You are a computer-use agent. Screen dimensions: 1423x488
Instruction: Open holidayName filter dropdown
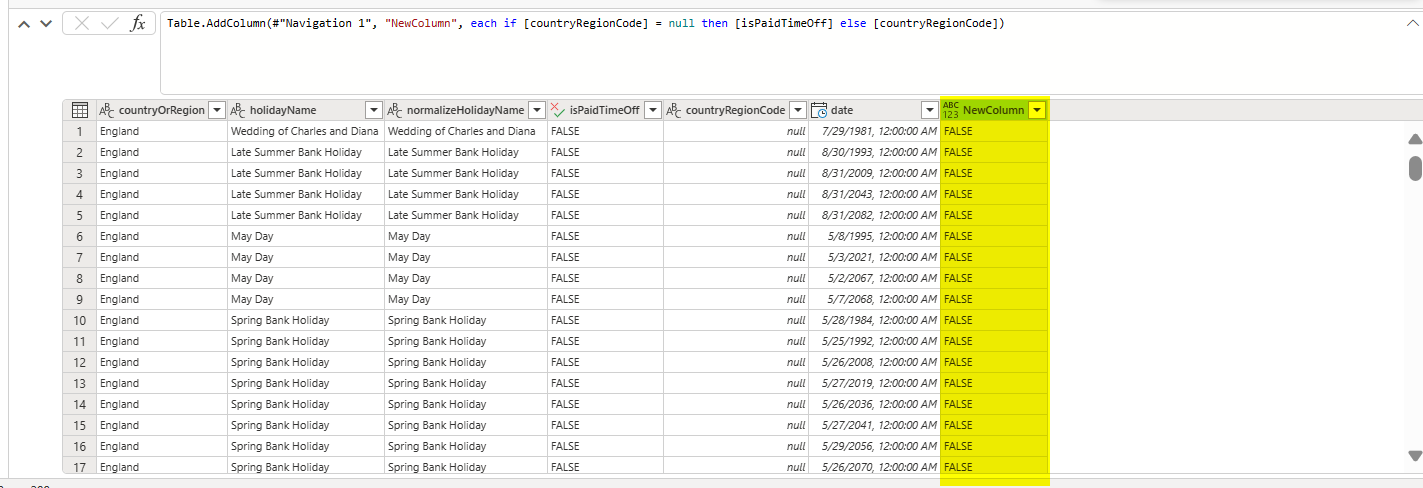click(374, 110)
